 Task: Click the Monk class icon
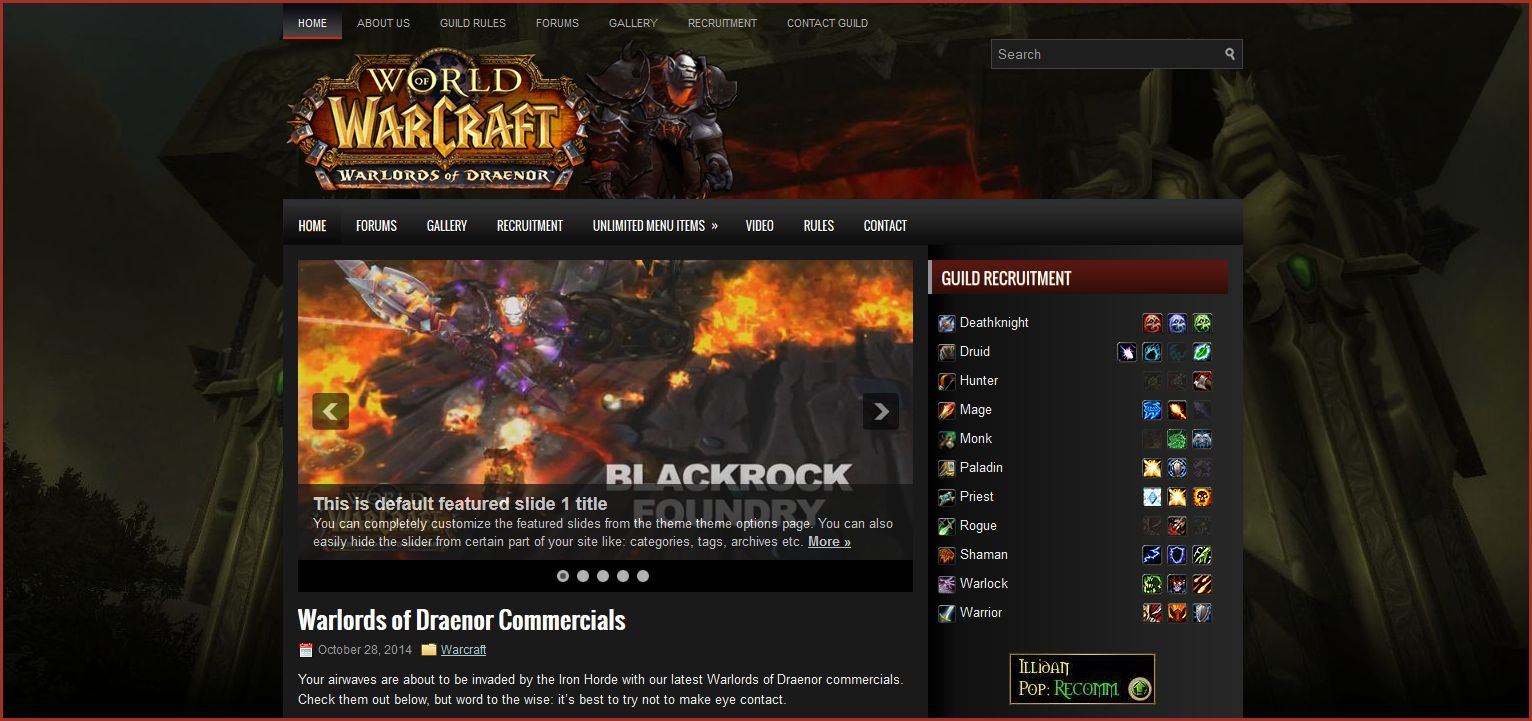(x=946, y=439)
